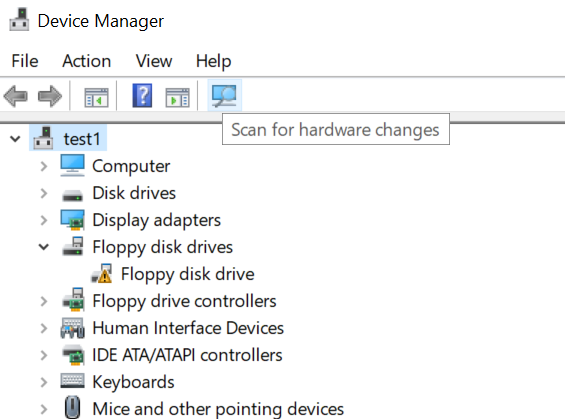Select IDE ATA/ATAPI controllers tree item
Screen dimensions: 565x419
[x=187, y=355]
